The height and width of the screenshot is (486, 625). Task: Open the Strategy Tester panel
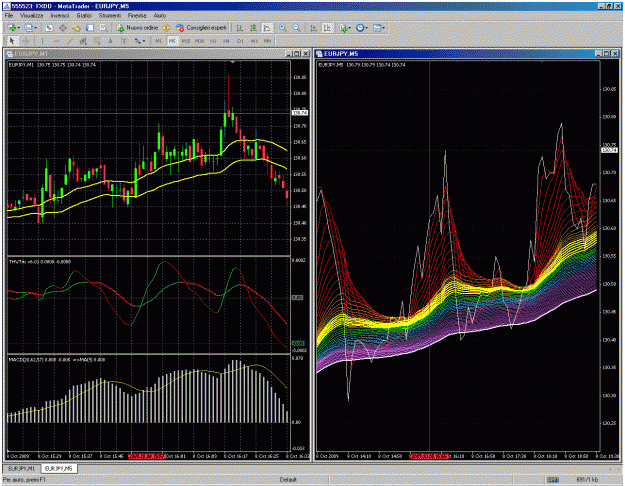(104, 28)
